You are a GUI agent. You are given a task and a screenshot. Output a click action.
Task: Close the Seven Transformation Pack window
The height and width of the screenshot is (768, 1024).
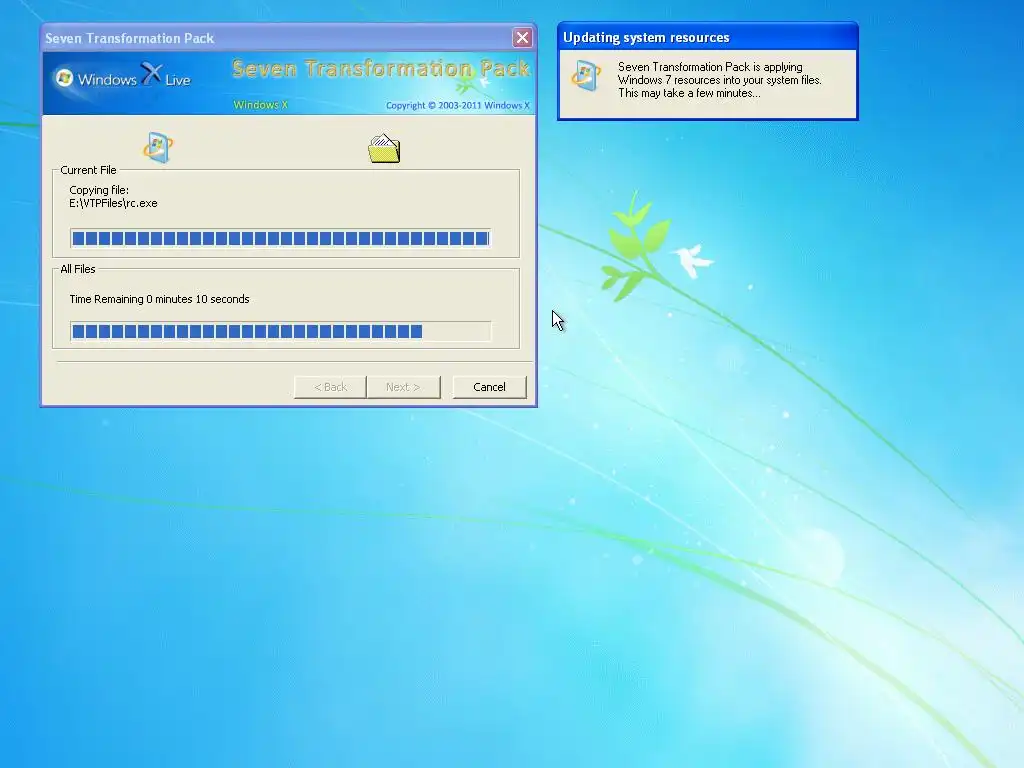tap(522, 38)
